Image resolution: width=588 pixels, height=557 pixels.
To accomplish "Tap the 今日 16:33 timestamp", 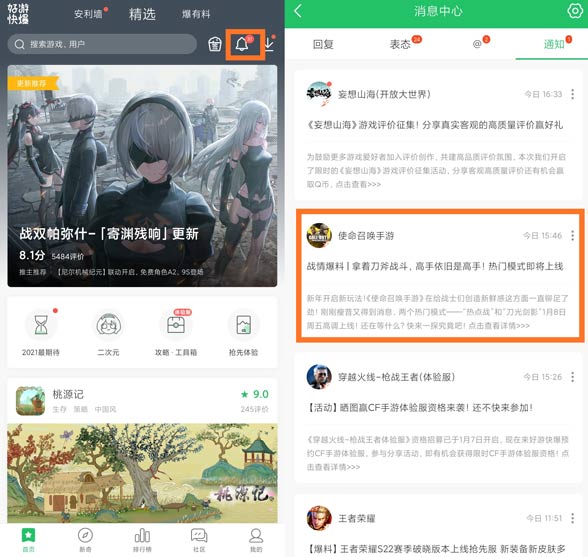I will pos(543,94).
